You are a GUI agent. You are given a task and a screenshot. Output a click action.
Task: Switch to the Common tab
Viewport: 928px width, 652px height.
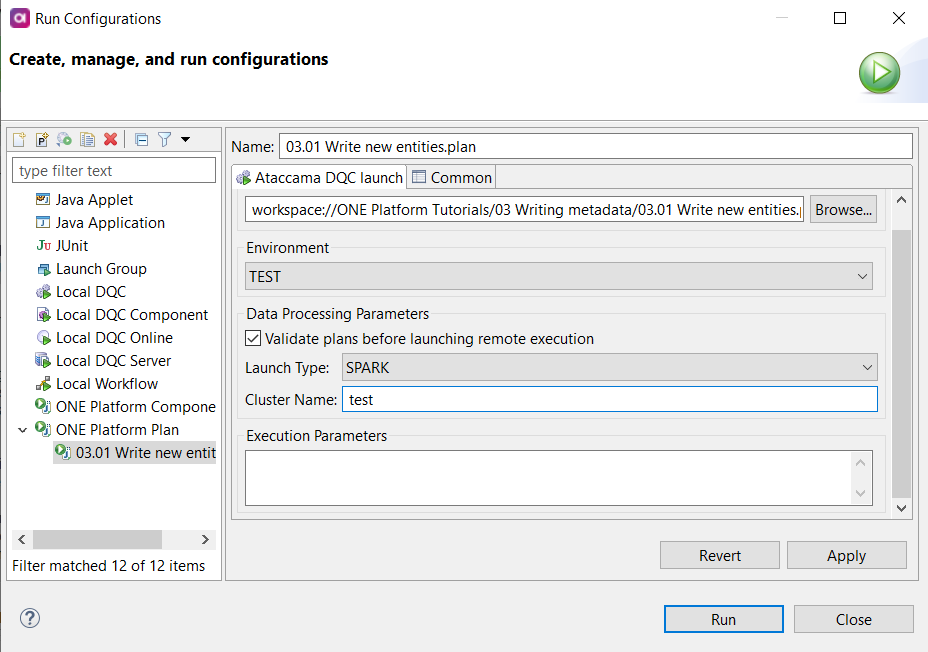coord(452,178)
